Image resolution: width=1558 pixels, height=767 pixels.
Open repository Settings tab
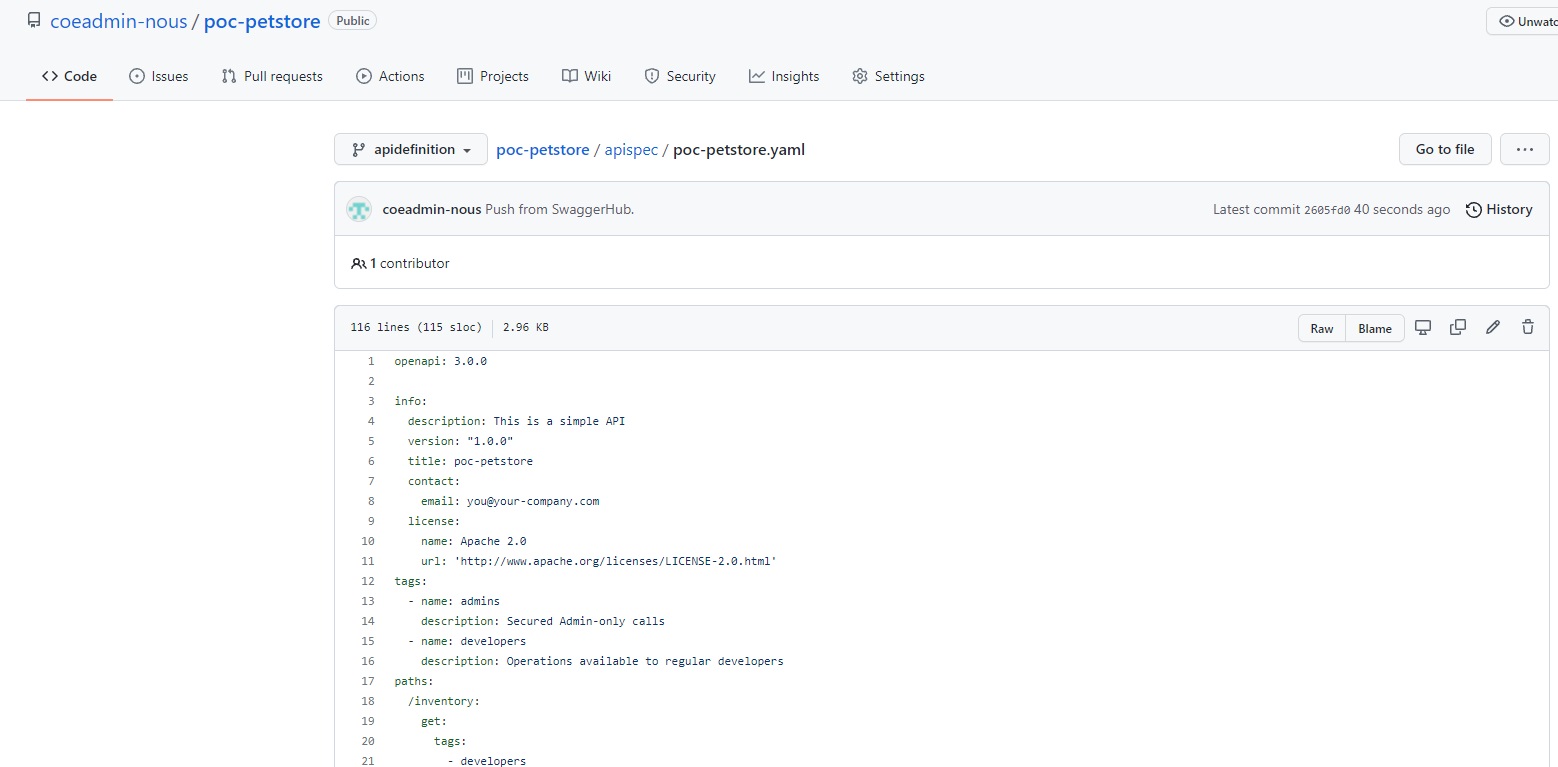(888, 76)
